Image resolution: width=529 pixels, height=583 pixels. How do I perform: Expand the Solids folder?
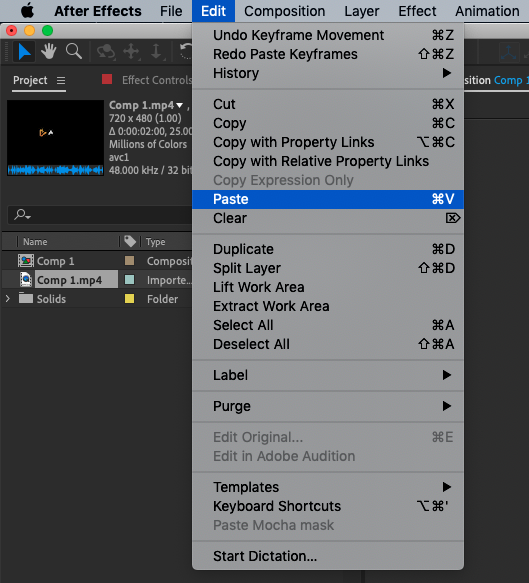(x=7, y=299)
